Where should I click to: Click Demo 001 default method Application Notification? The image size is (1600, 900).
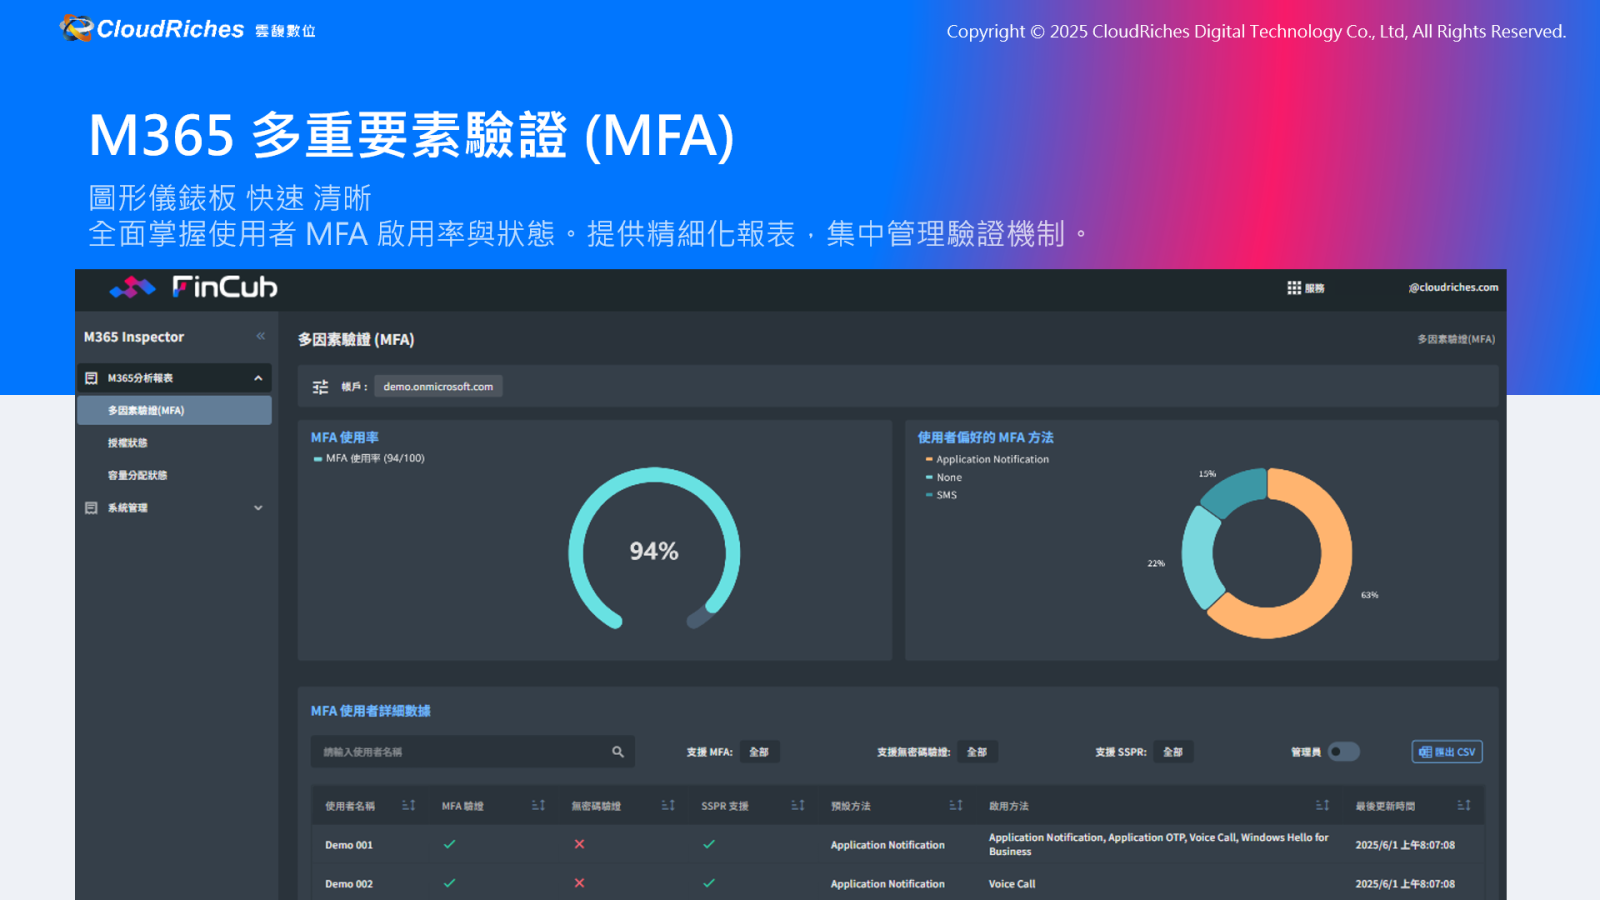pyautogui.click(x=888, y=845)
